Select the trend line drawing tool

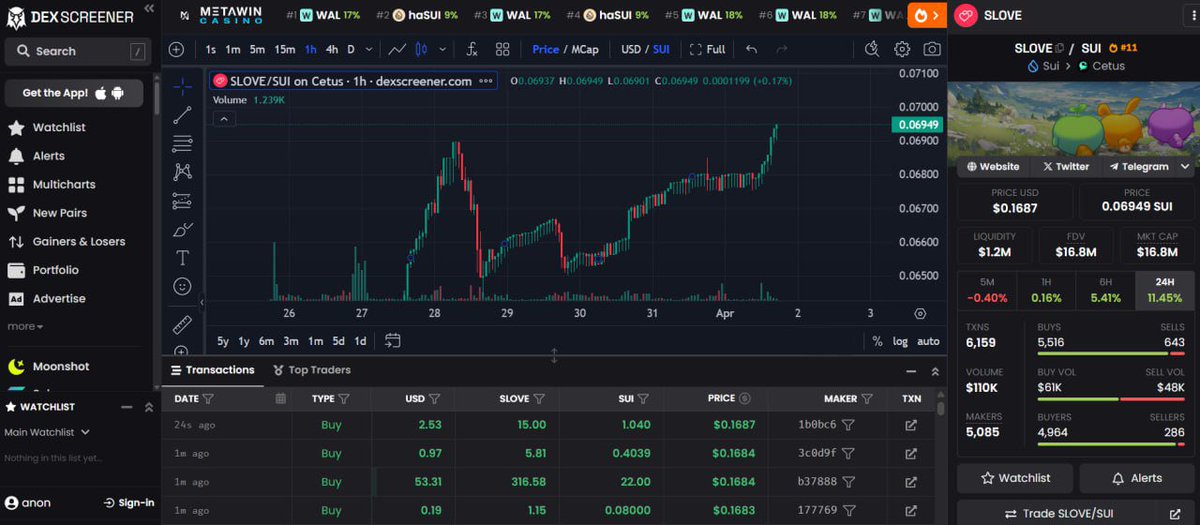pos(182,116)
